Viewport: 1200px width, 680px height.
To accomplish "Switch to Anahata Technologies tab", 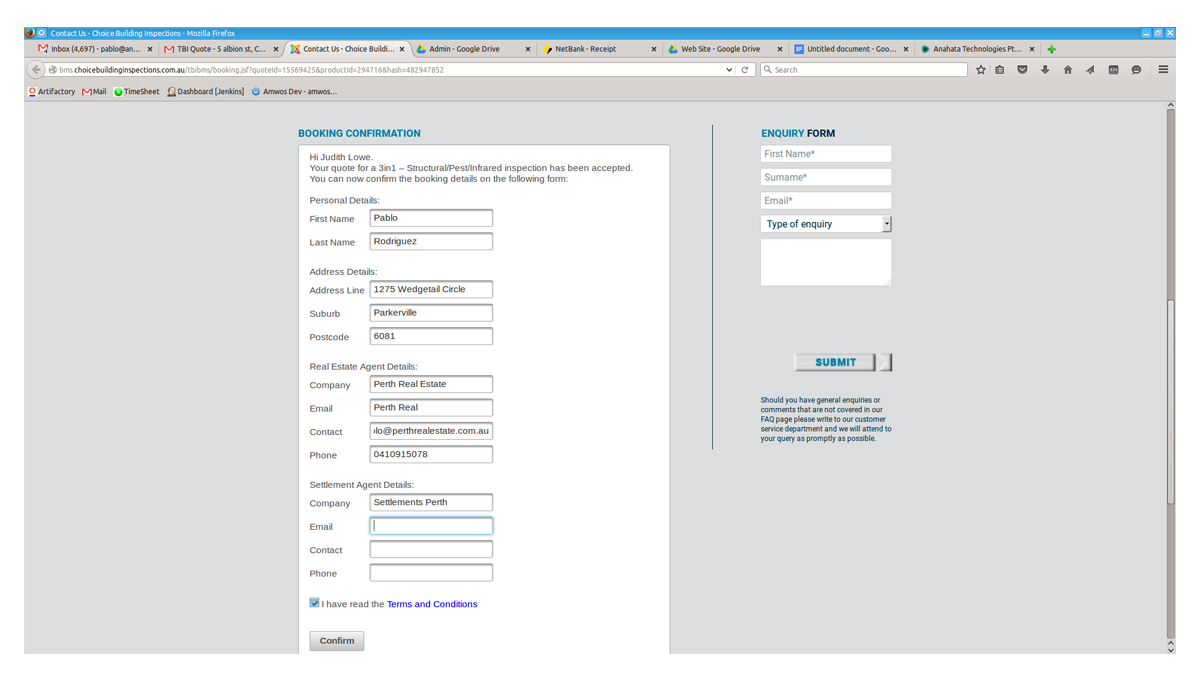I will coord(977,49).
